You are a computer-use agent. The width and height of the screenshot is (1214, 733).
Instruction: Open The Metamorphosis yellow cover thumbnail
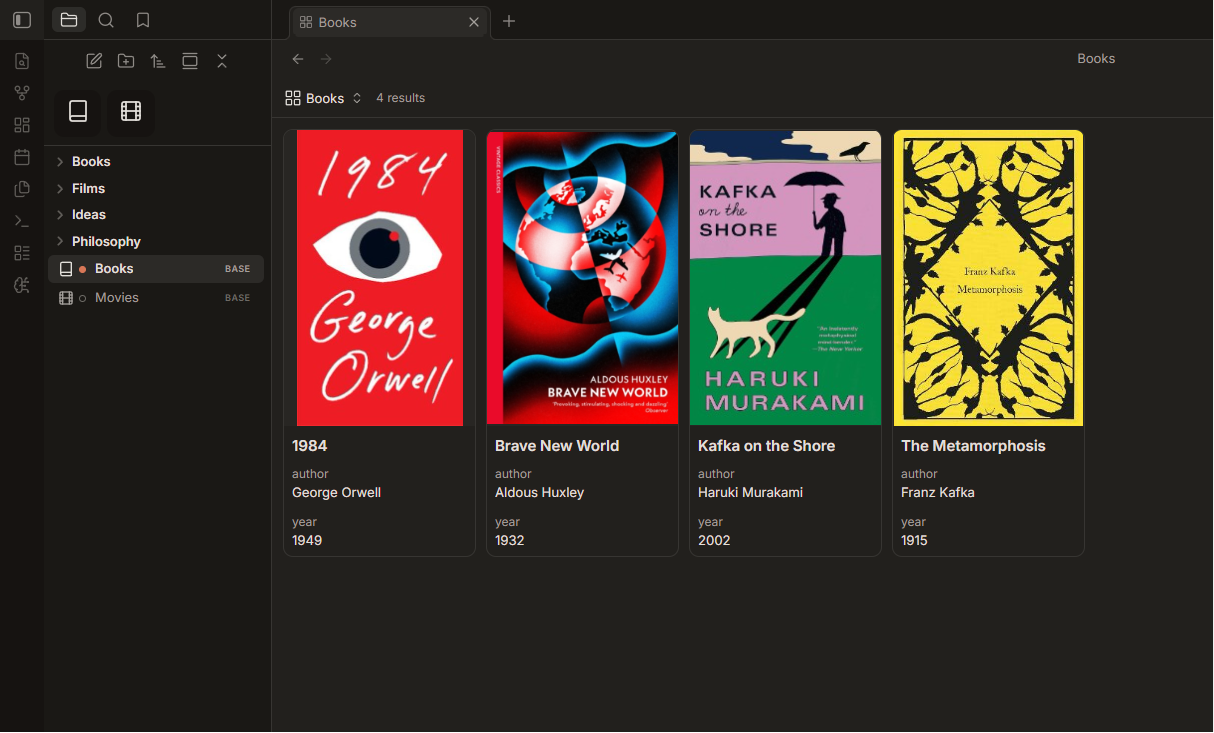pyautogui.click(x=989, y=278)
